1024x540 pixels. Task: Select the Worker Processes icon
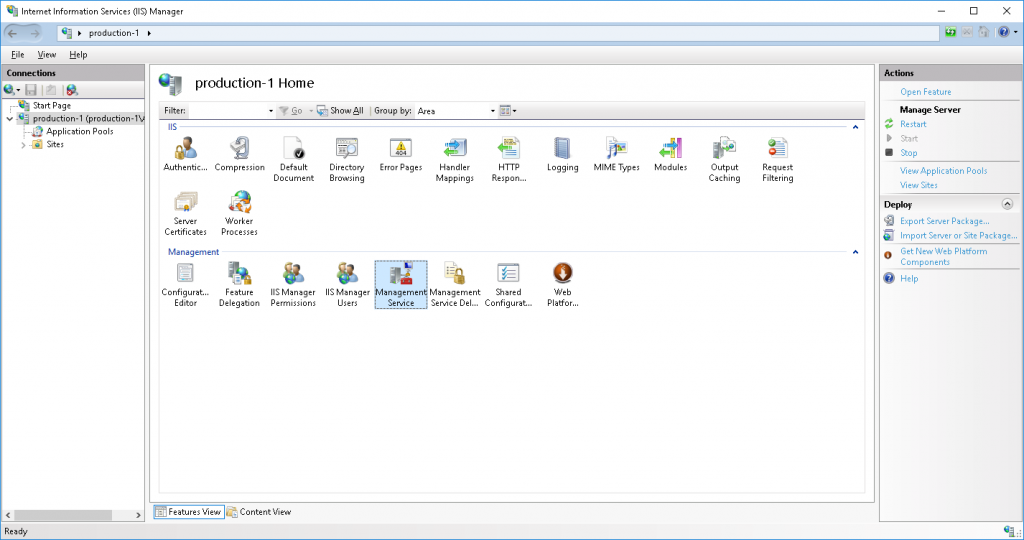(239, 204)
